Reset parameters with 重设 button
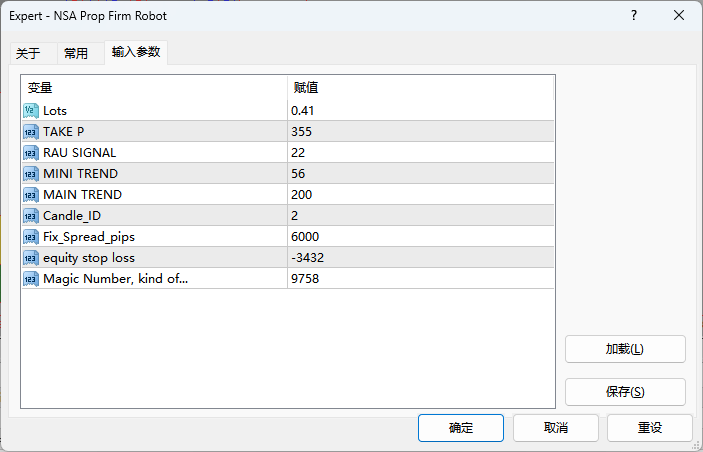Screen dimensions: 703x452 point(650,428)
